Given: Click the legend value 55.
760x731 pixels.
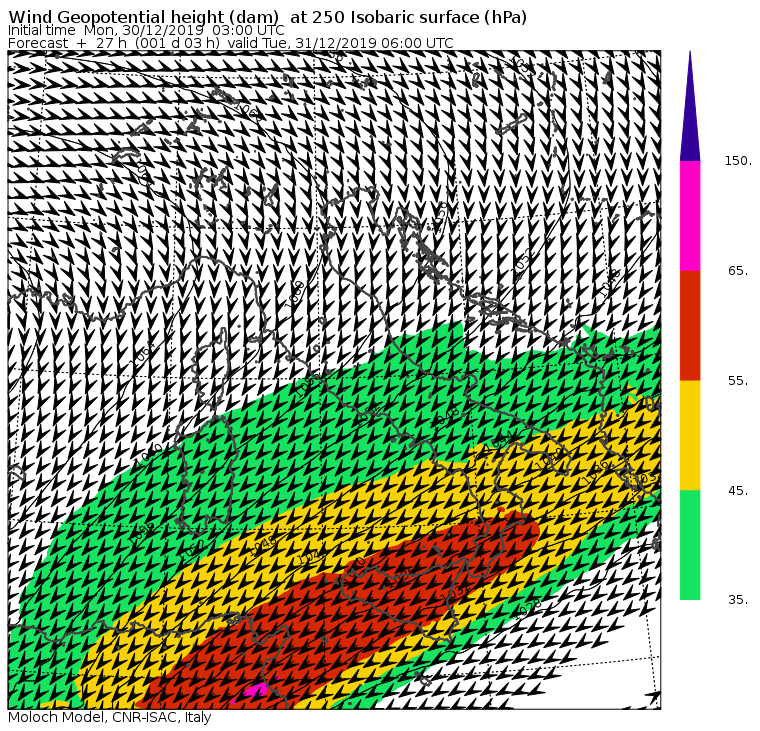Looking at the screenshot, I should click(738, 381).
